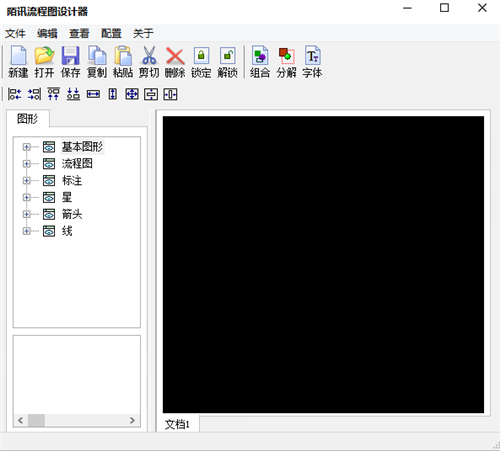Viewport: 500px width, 451px height.
Task: Align shapes to left edge
Action: 15,94
